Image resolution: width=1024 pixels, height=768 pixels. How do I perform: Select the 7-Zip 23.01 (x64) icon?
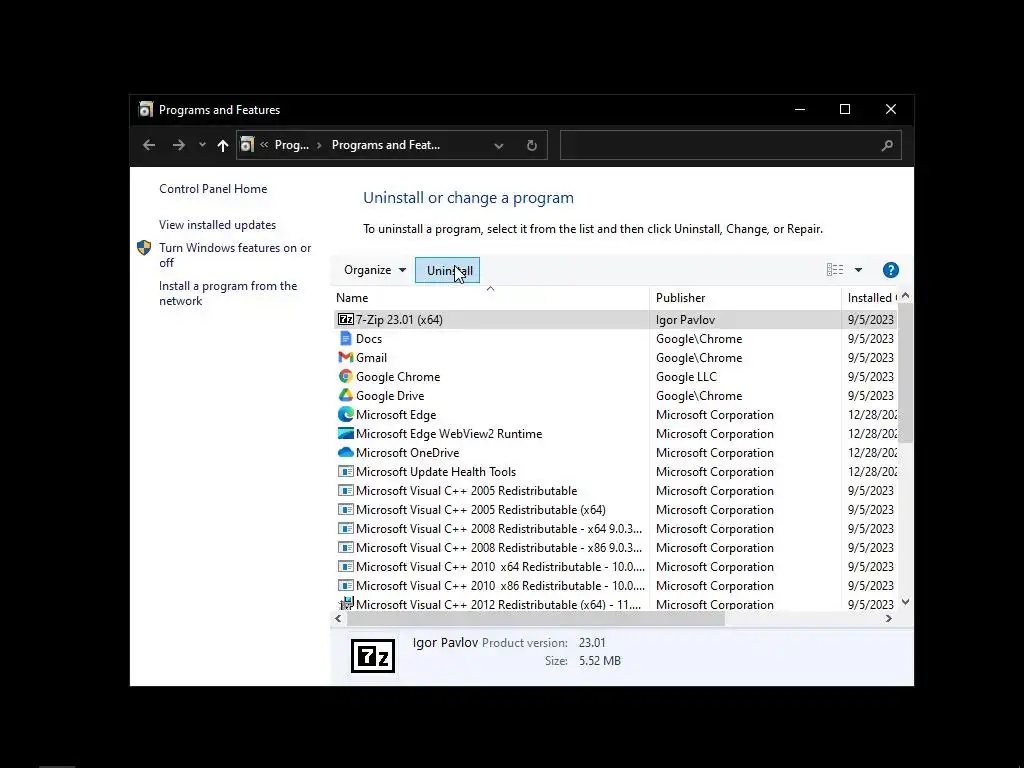pos(346,319)
